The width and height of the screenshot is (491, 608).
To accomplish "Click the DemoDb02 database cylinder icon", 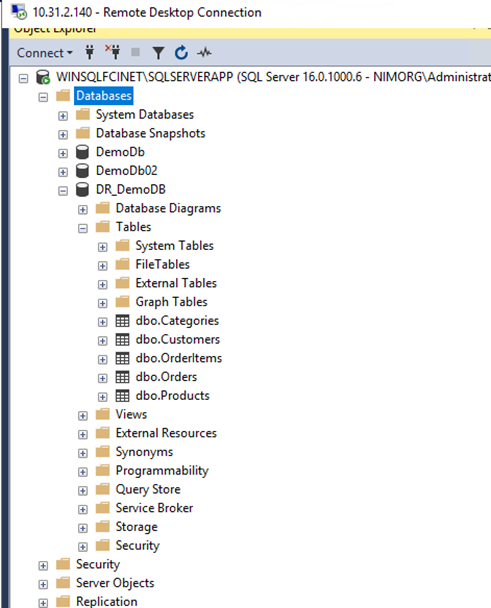I will (x=82, y=171).
